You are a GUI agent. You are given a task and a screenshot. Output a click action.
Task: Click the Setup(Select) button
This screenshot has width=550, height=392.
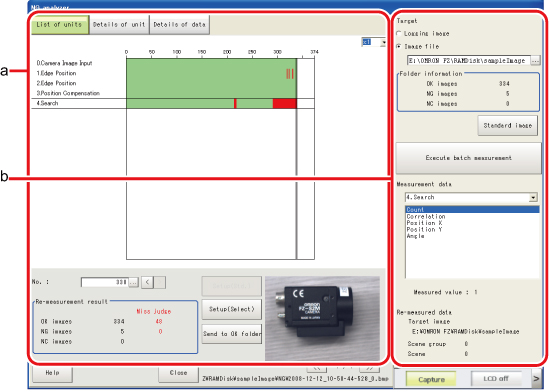(x=232, y=309)
